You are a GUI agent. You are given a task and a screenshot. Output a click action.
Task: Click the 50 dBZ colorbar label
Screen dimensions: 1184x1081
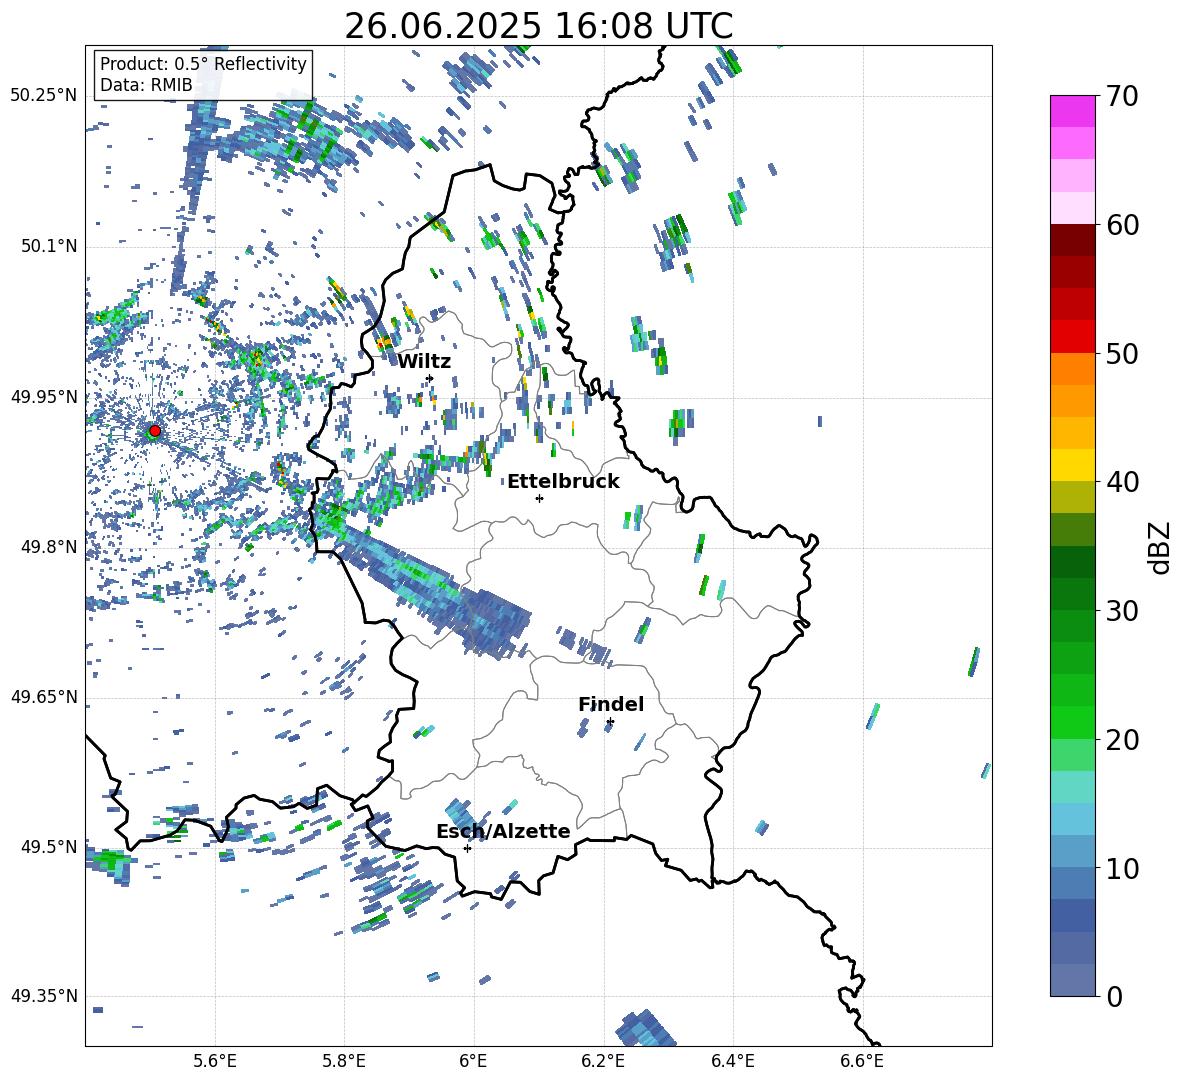[1122, 353]
